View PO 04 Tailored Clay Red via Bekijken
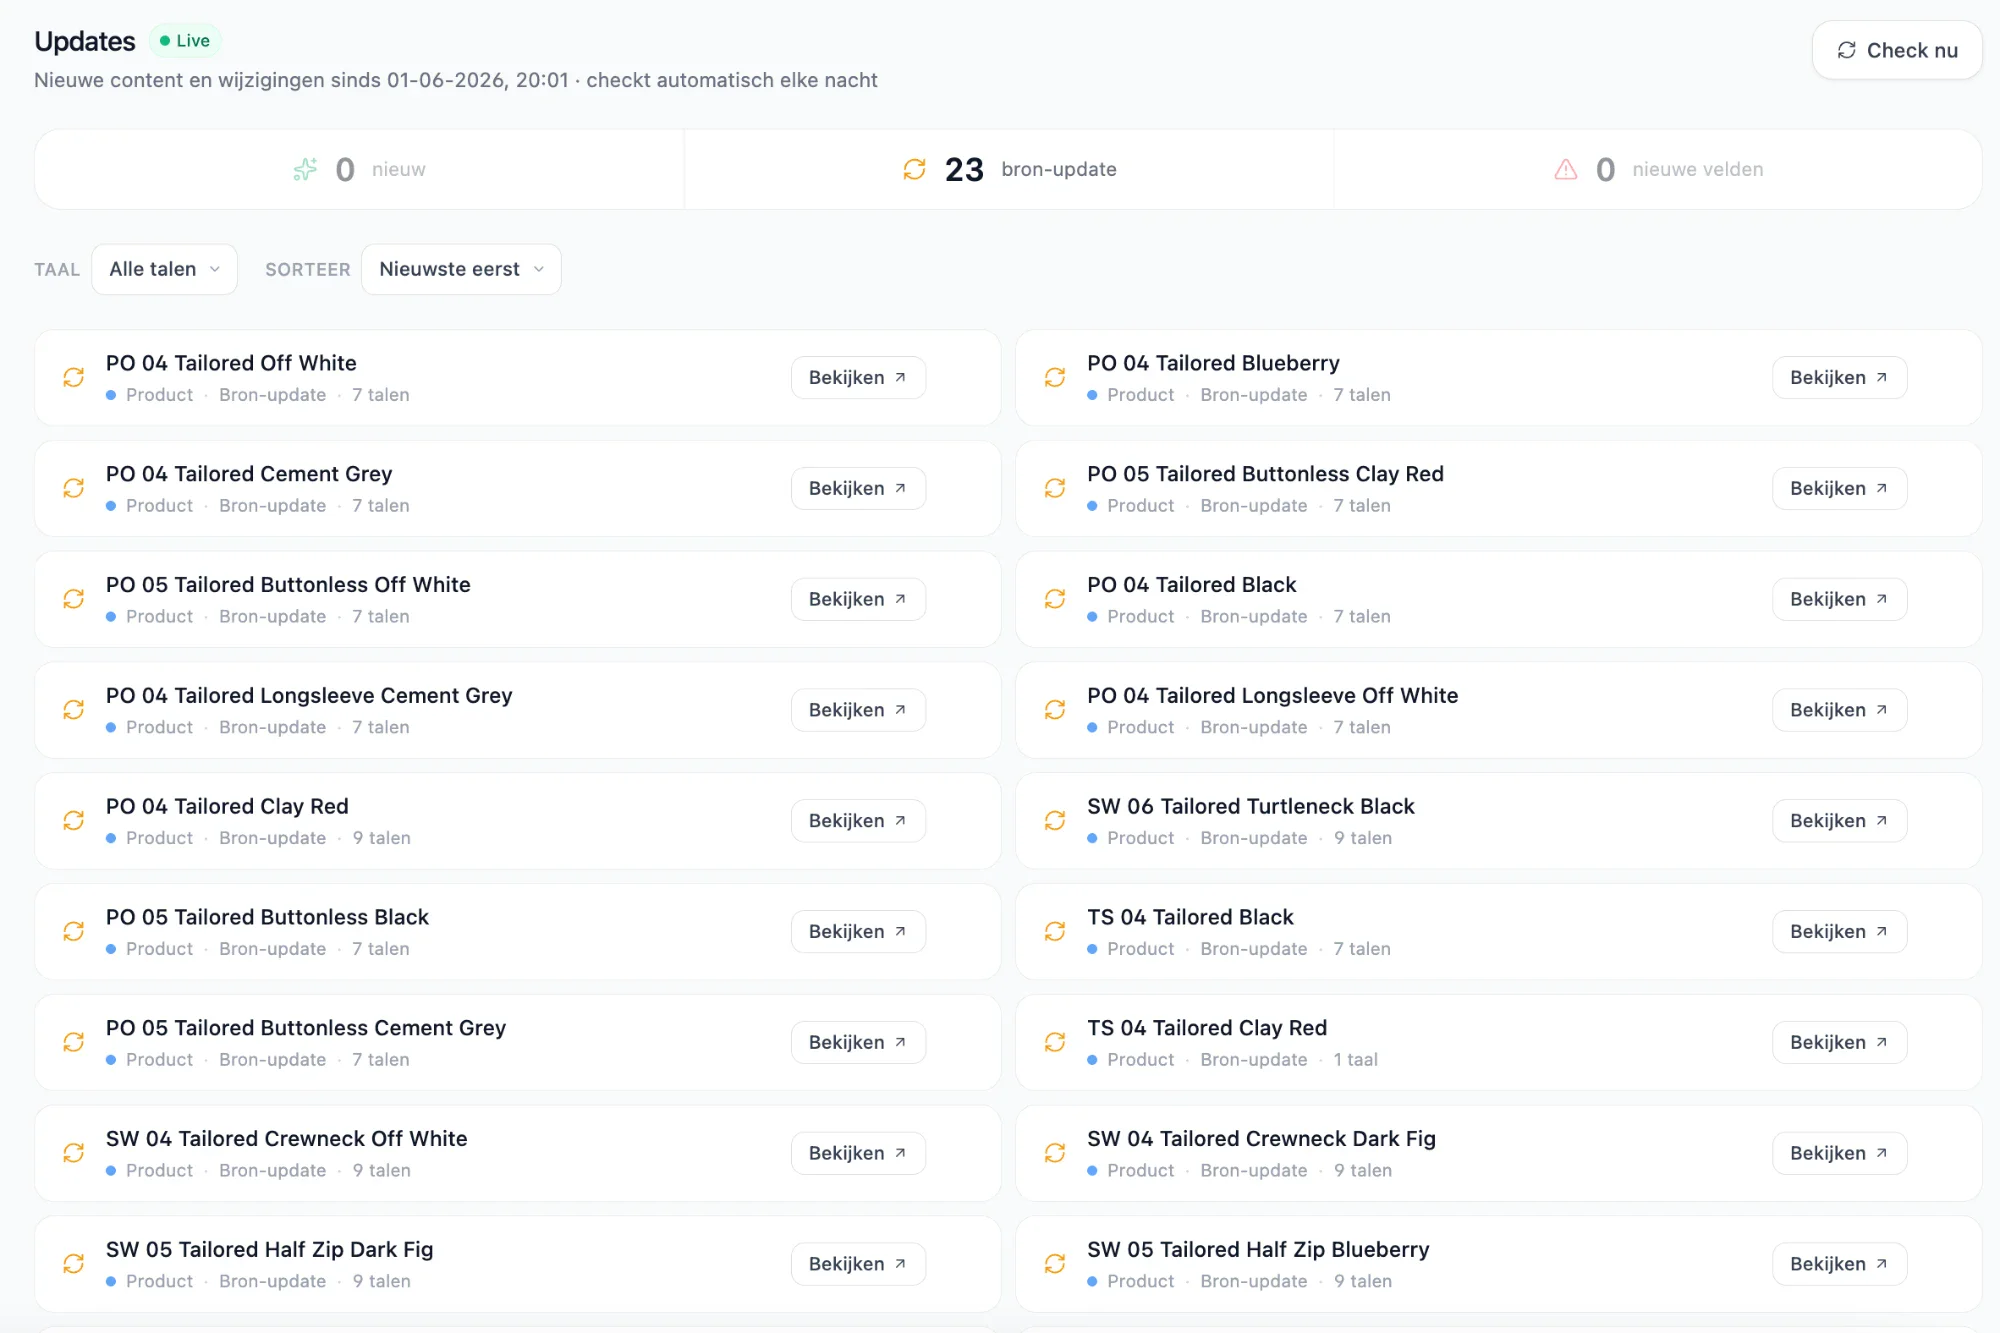The height and width of the screenshot is (1333, 2000). [858, 821]
